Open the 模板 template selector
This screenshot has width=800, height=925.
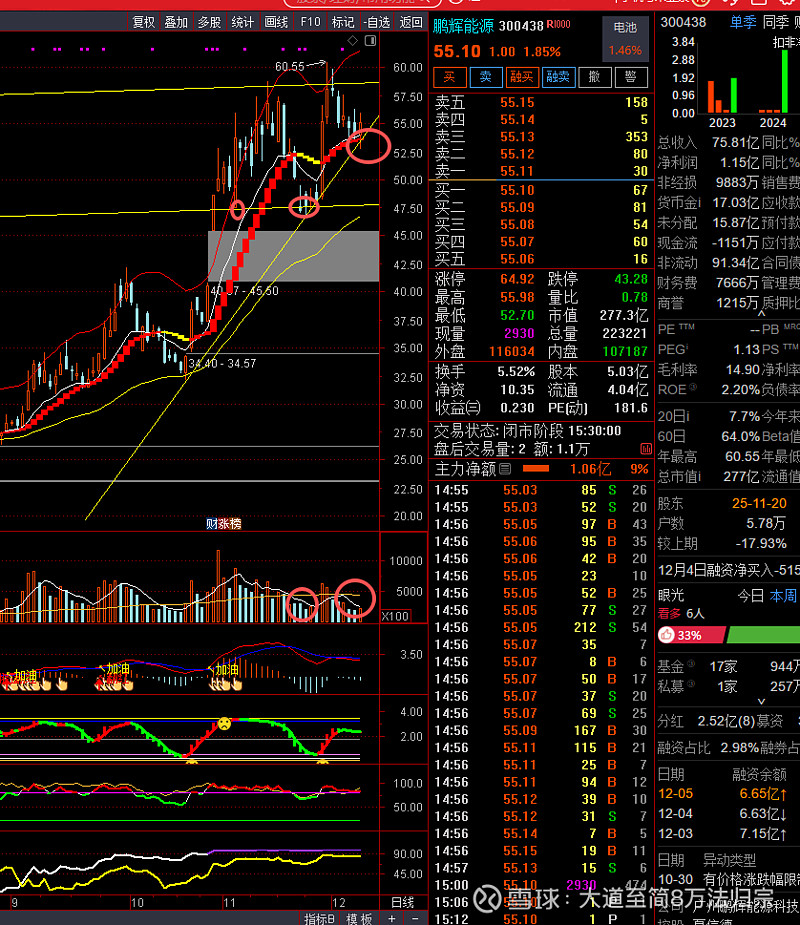tap(359, 919)
